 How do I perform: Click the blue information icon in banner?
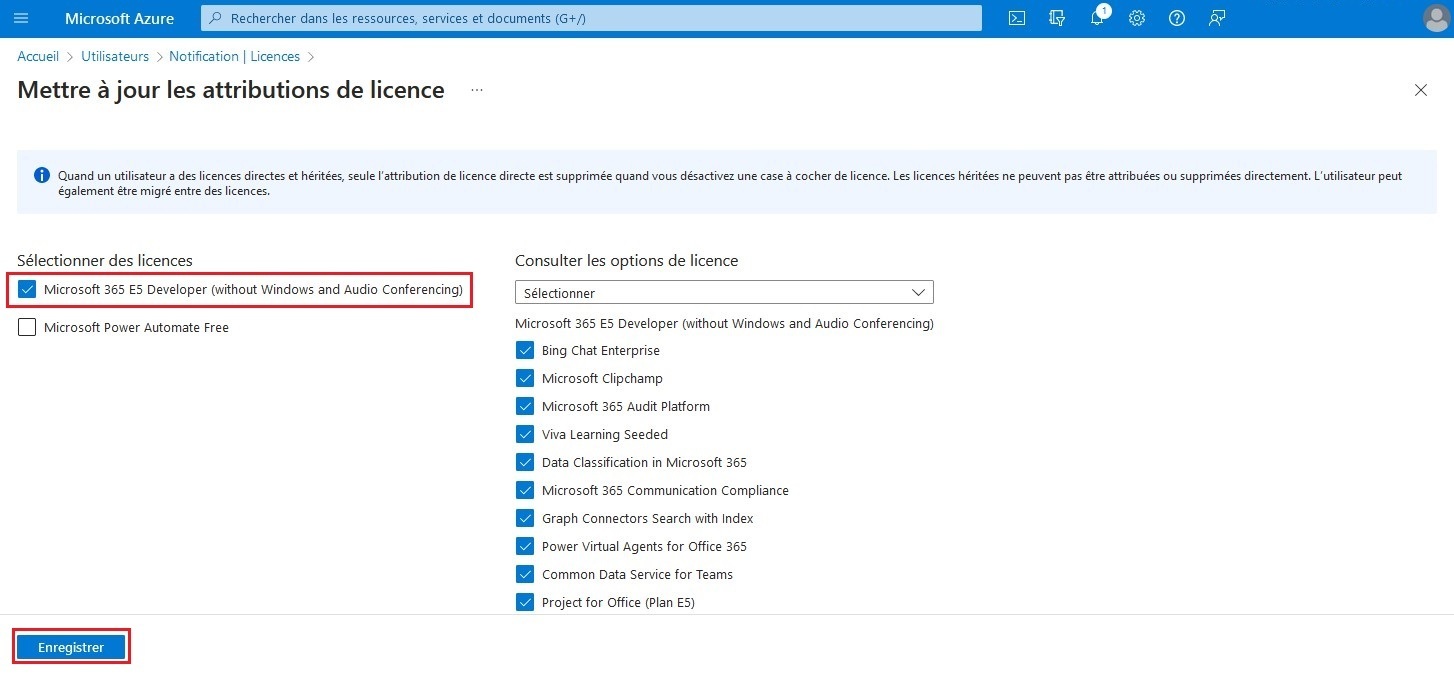(41, 175)
